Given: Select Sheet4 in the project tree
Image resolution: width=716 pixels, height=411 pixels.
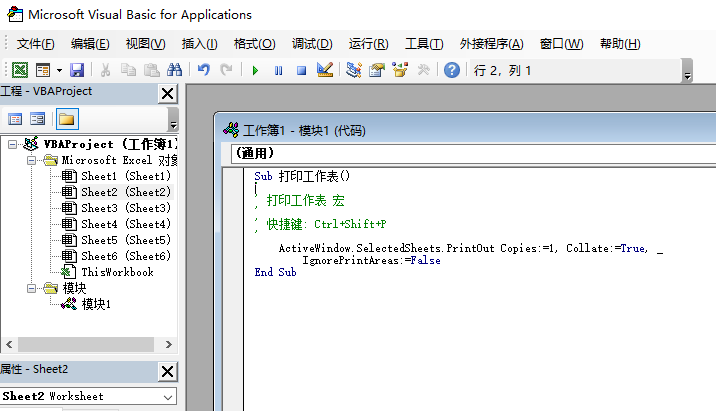Looking at the screenshot, I should 125,224.
